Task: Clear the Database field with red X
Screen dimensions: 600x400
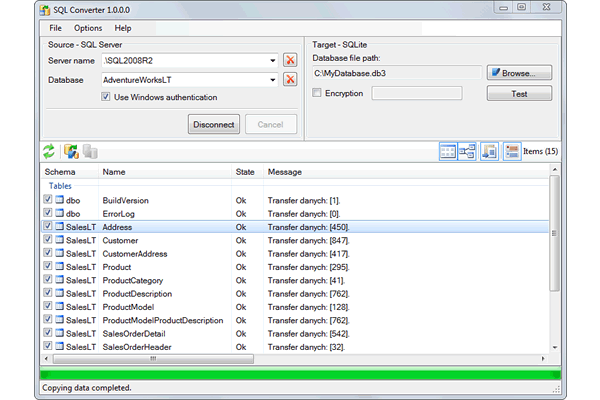Action: pos(290,79)
